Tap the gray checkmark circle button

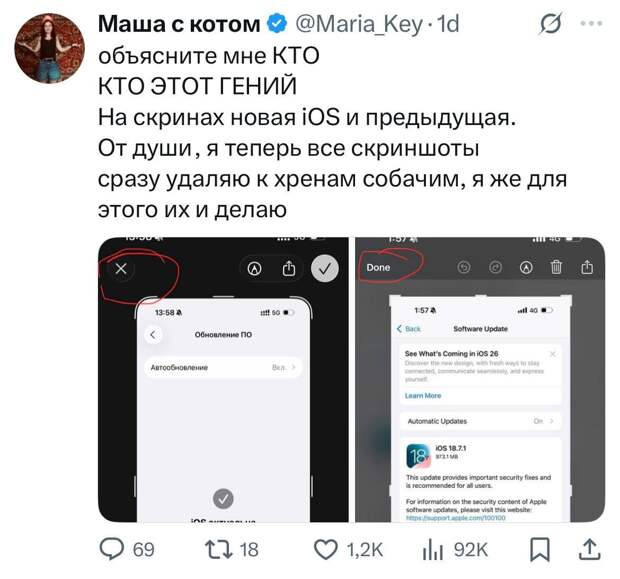(x=325, y=269)
